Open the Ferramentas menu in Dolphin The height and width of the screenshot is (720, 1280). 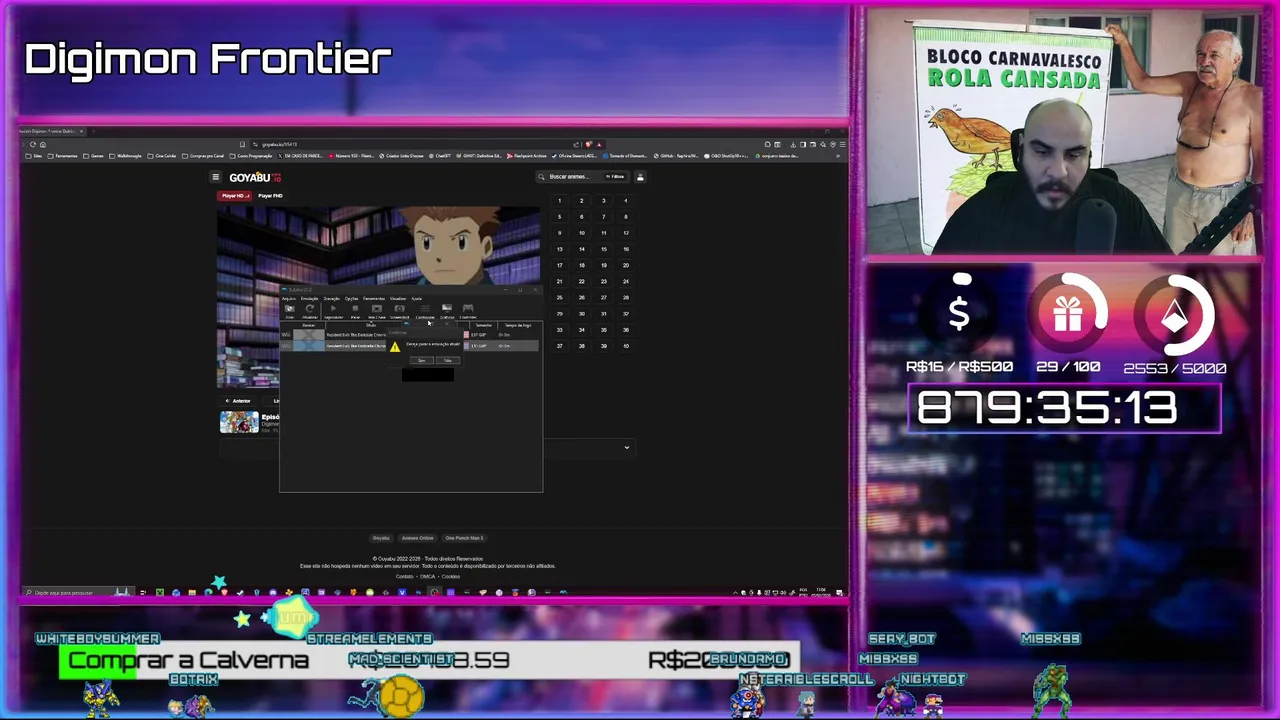(x=374, y=299)
